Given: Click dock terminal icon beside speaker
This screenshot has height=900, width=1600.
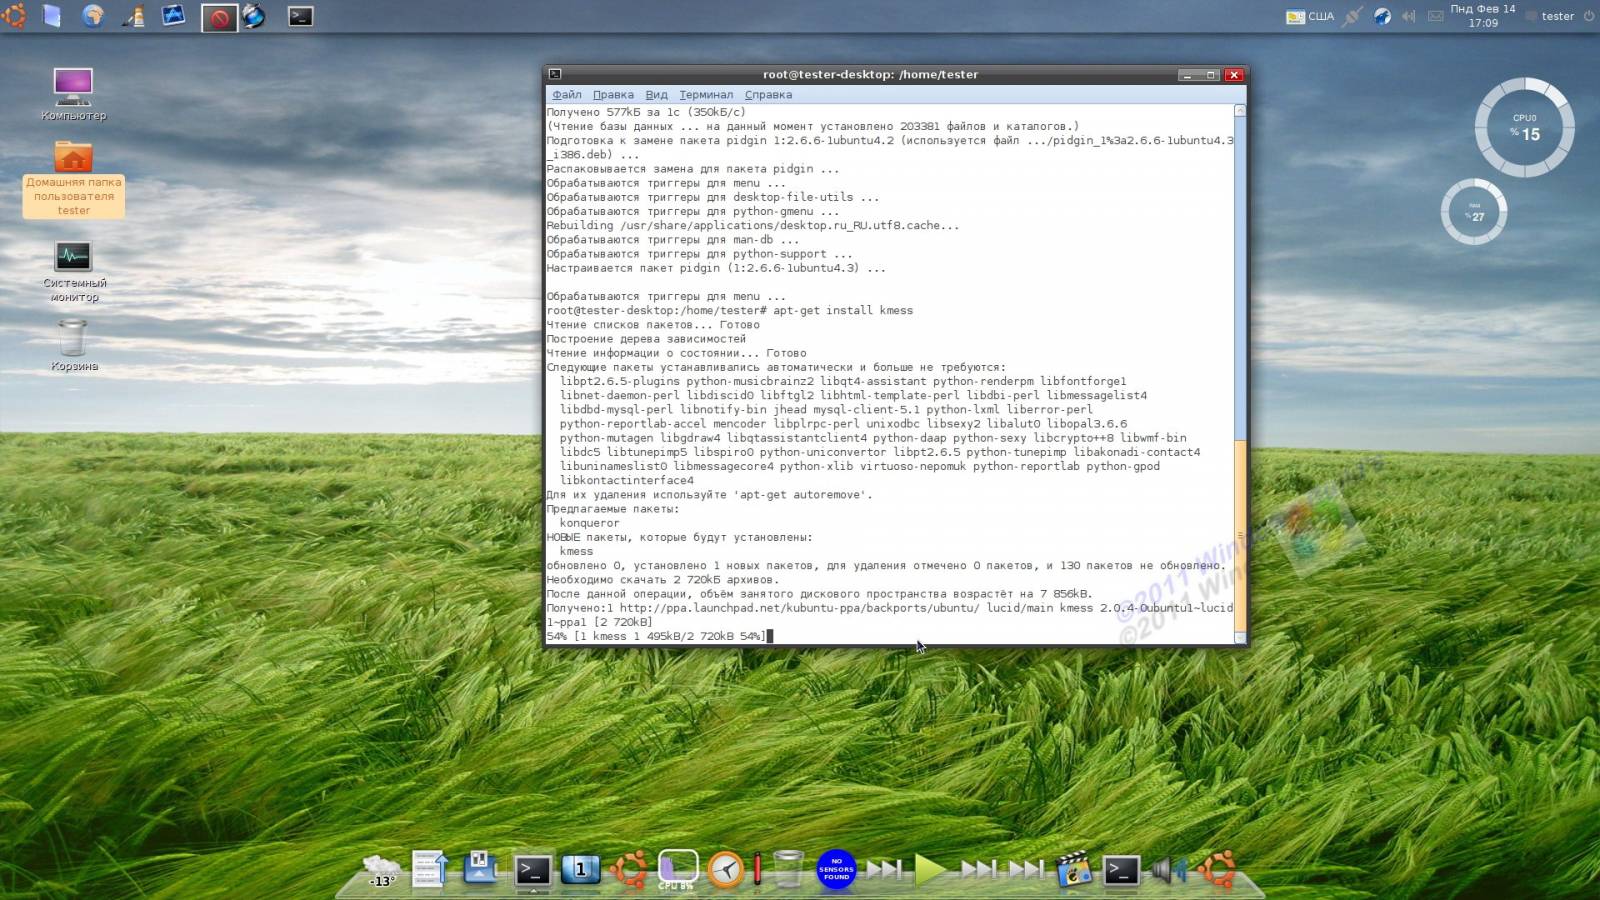Looking at the screenshot, I should (1121, 870).
